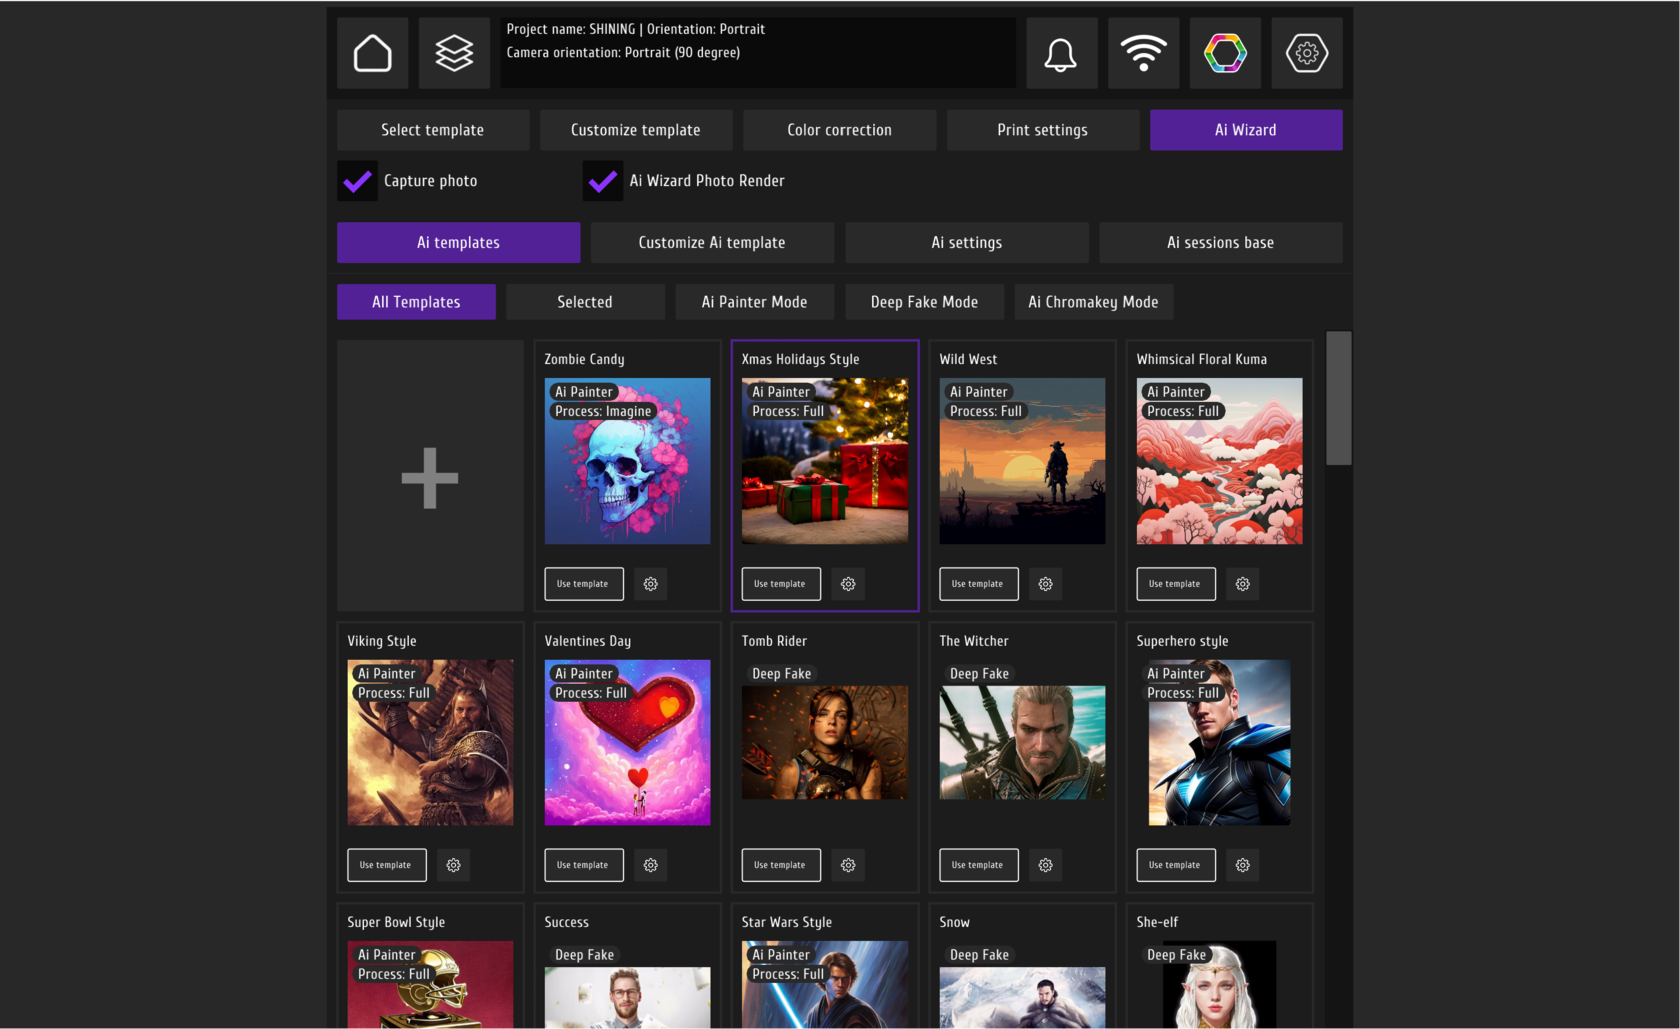Open settings gear for Wild West
1680x1029 pixels.
(1046, 584)
